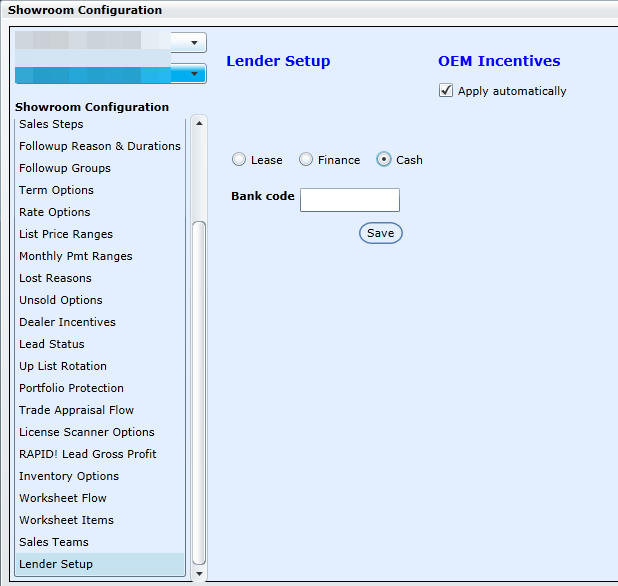Image resolution: width=618 pixels, height=586 pixels.
Task: Open Trade Appraisal Flow
Action: click(76, 410)
